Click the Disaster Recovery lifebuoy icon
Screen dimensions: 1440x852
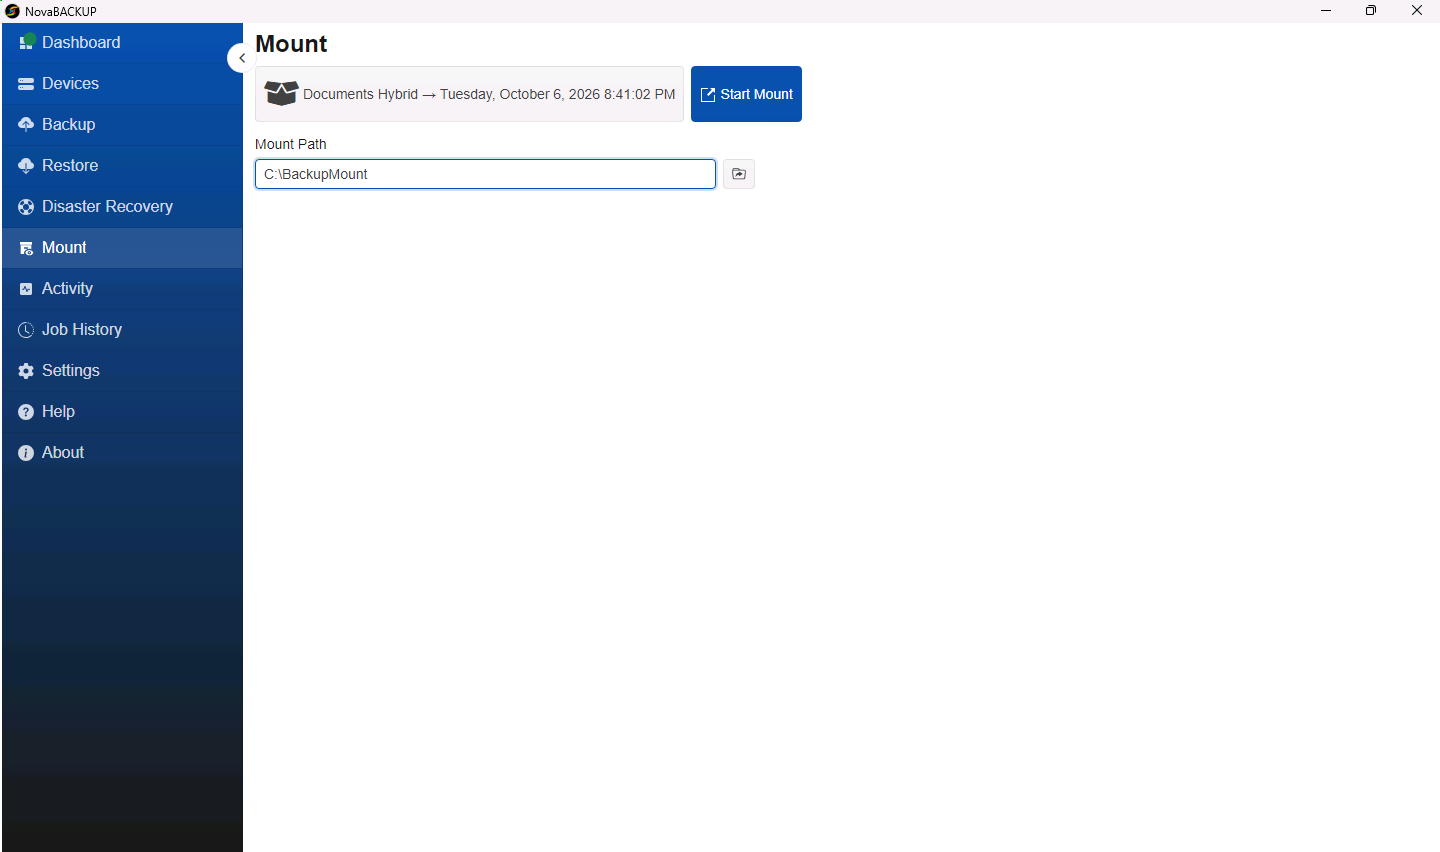[x=26, y=207]
